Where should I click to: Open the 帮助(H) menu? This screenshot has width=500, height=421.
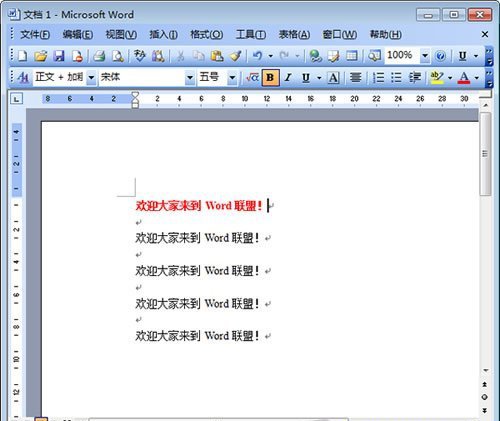385,34
